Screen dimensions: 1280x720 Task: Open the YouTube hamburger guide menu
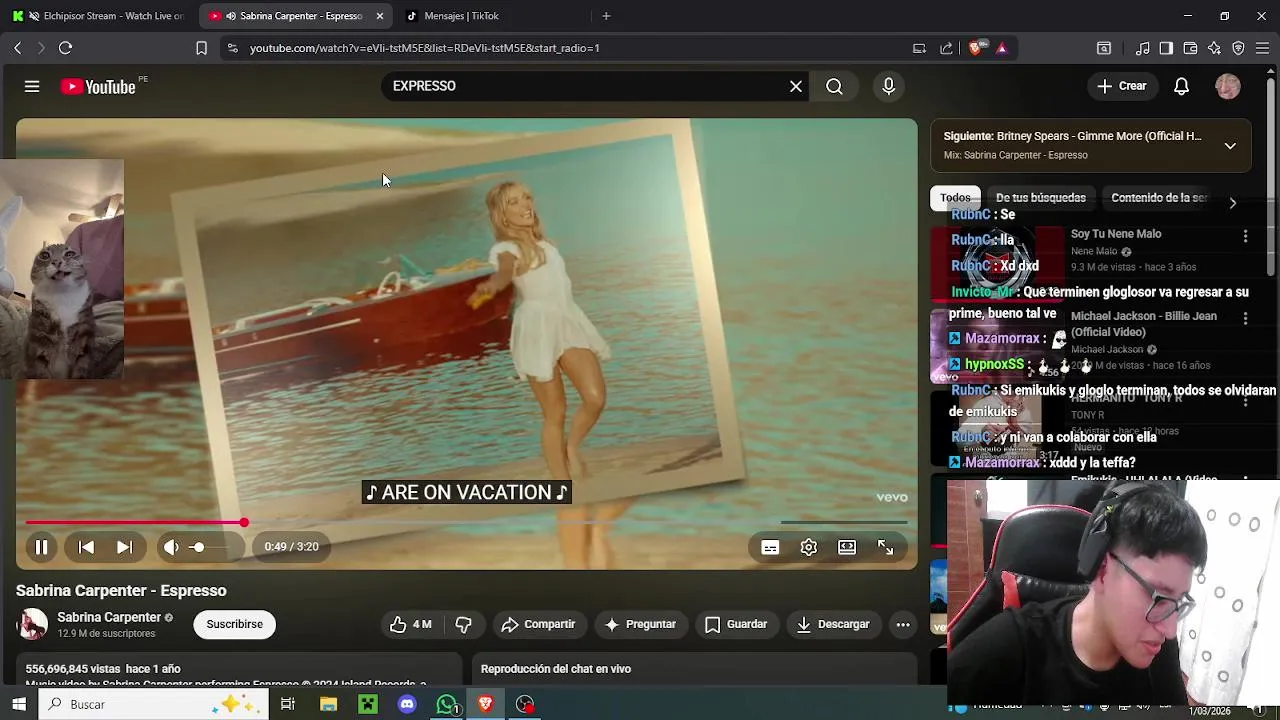[x=32, y=87]
